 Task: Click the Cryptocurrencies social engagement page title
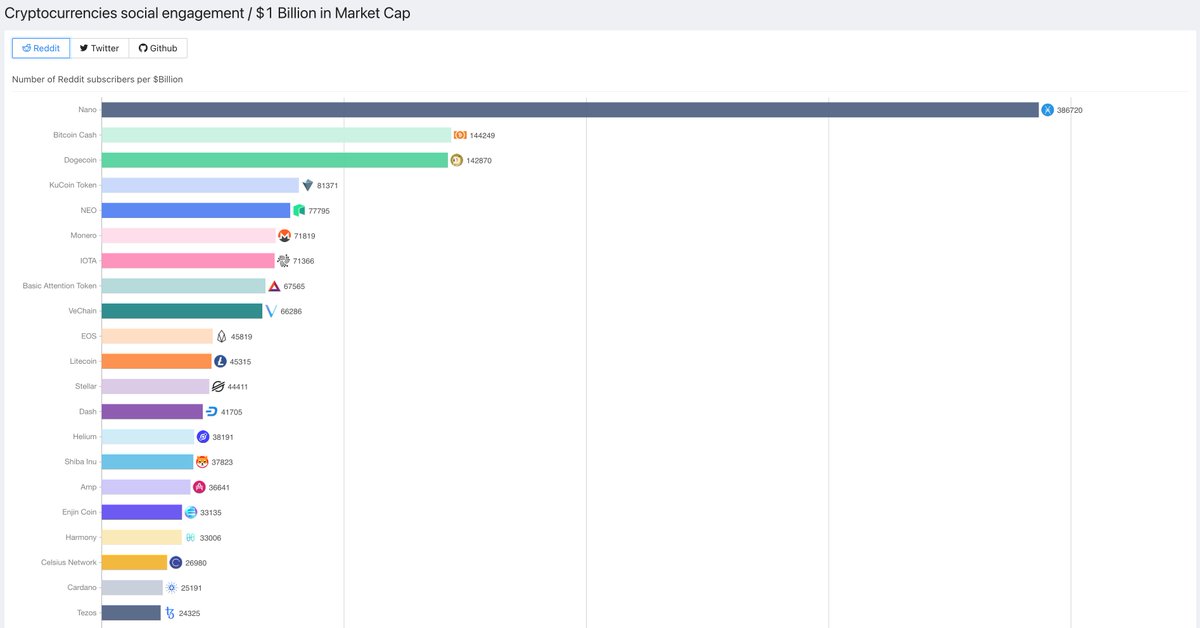point(207,13)
